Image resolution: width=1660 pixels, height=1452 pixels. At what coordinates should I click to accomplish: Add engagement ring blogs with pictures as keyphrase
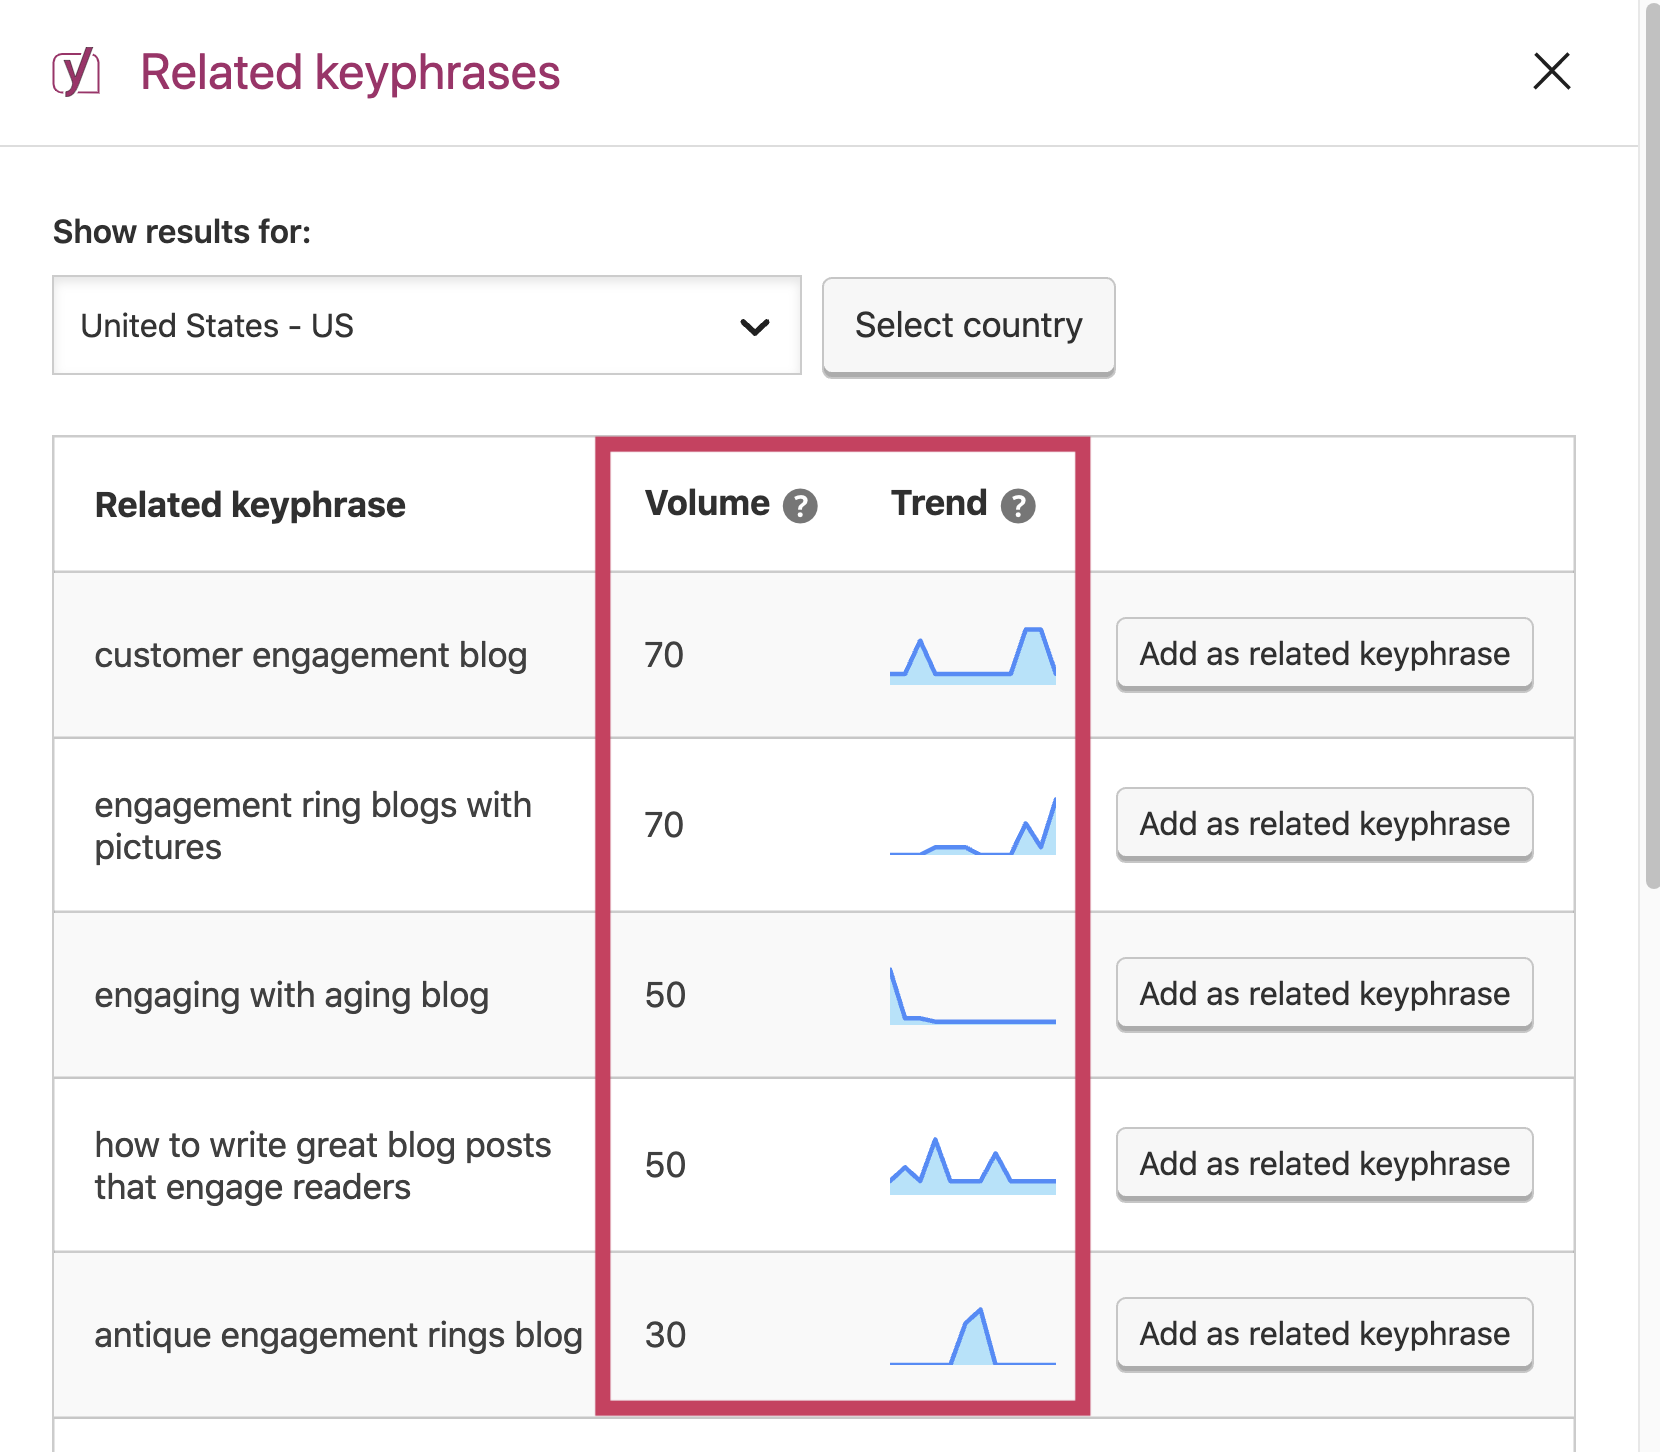pos(1322,824)
